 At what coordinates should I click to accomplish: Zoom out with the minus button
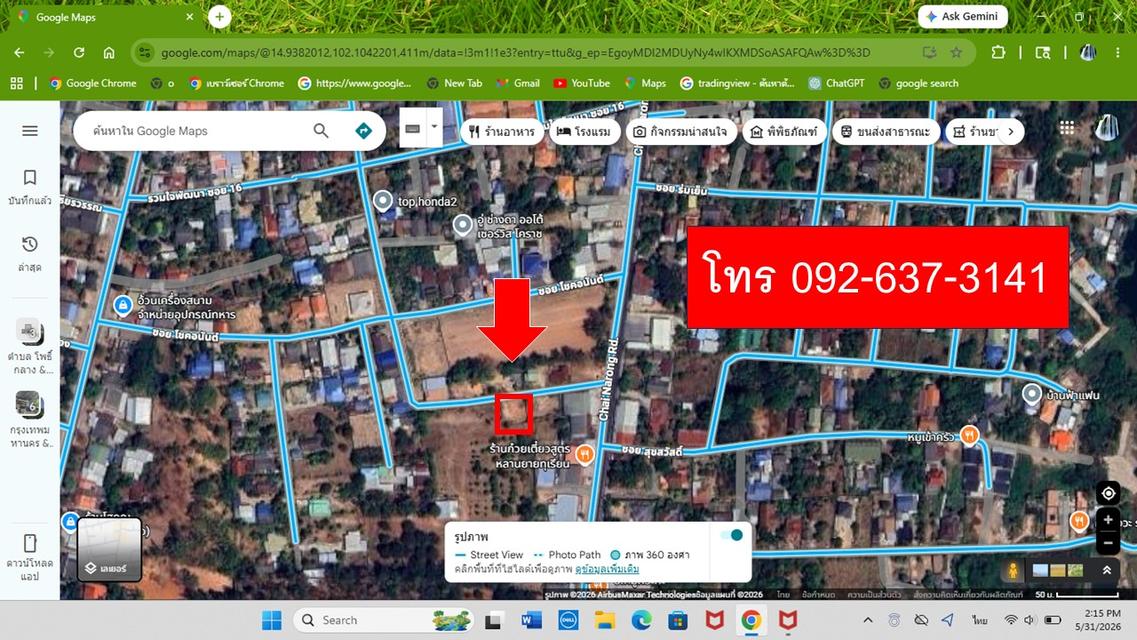(1108, 543)
